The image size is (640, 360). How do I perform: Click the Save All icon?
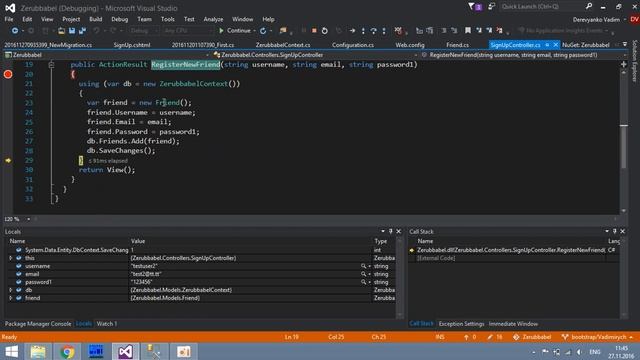[82, 31]
